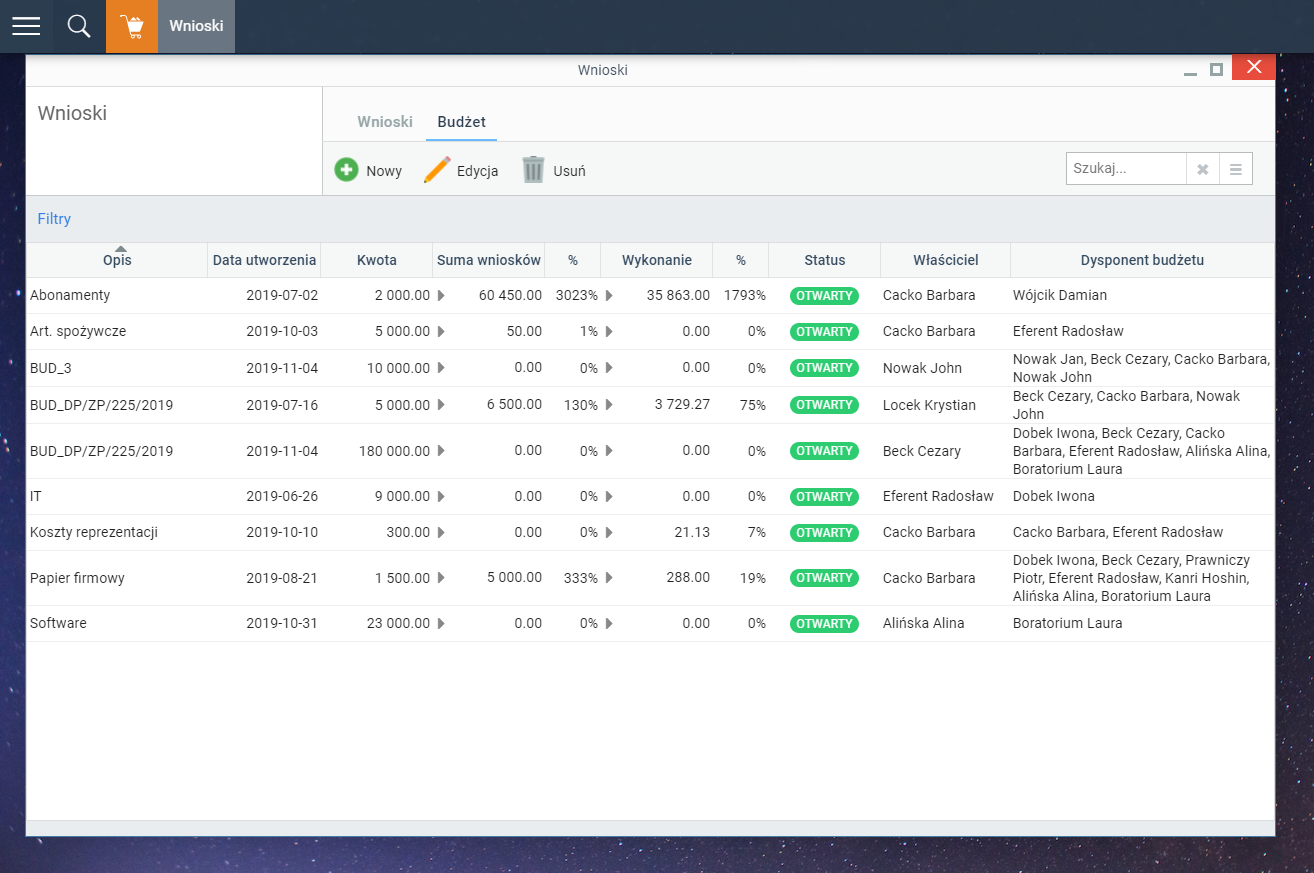
Task: Click the Edycja pencil icon
Action: click(x=437, y=170)
